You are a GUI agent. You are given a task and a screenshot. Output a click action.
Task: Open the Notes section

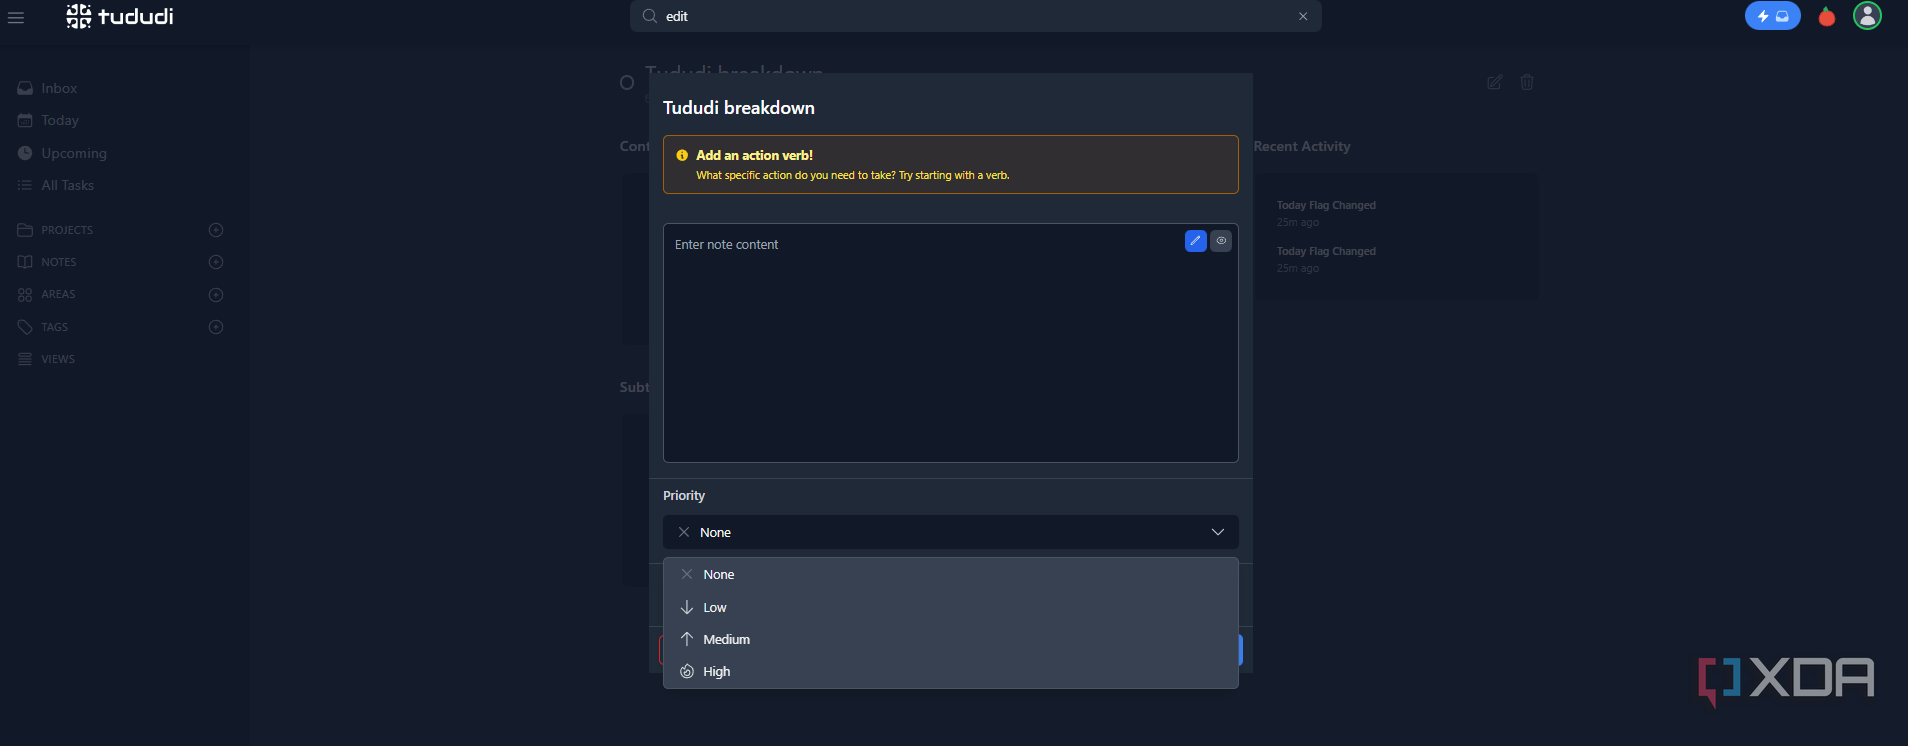click(x=58, y=262)
